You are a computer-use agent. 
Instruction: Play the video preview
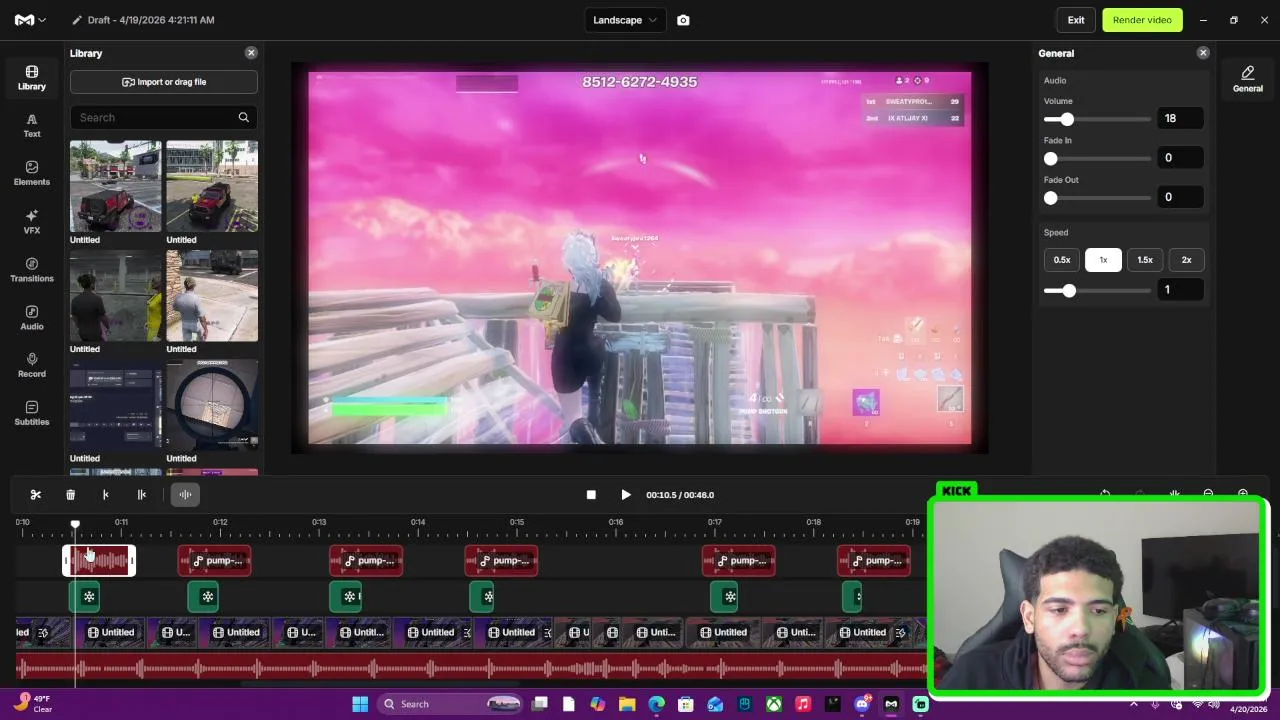626,495
